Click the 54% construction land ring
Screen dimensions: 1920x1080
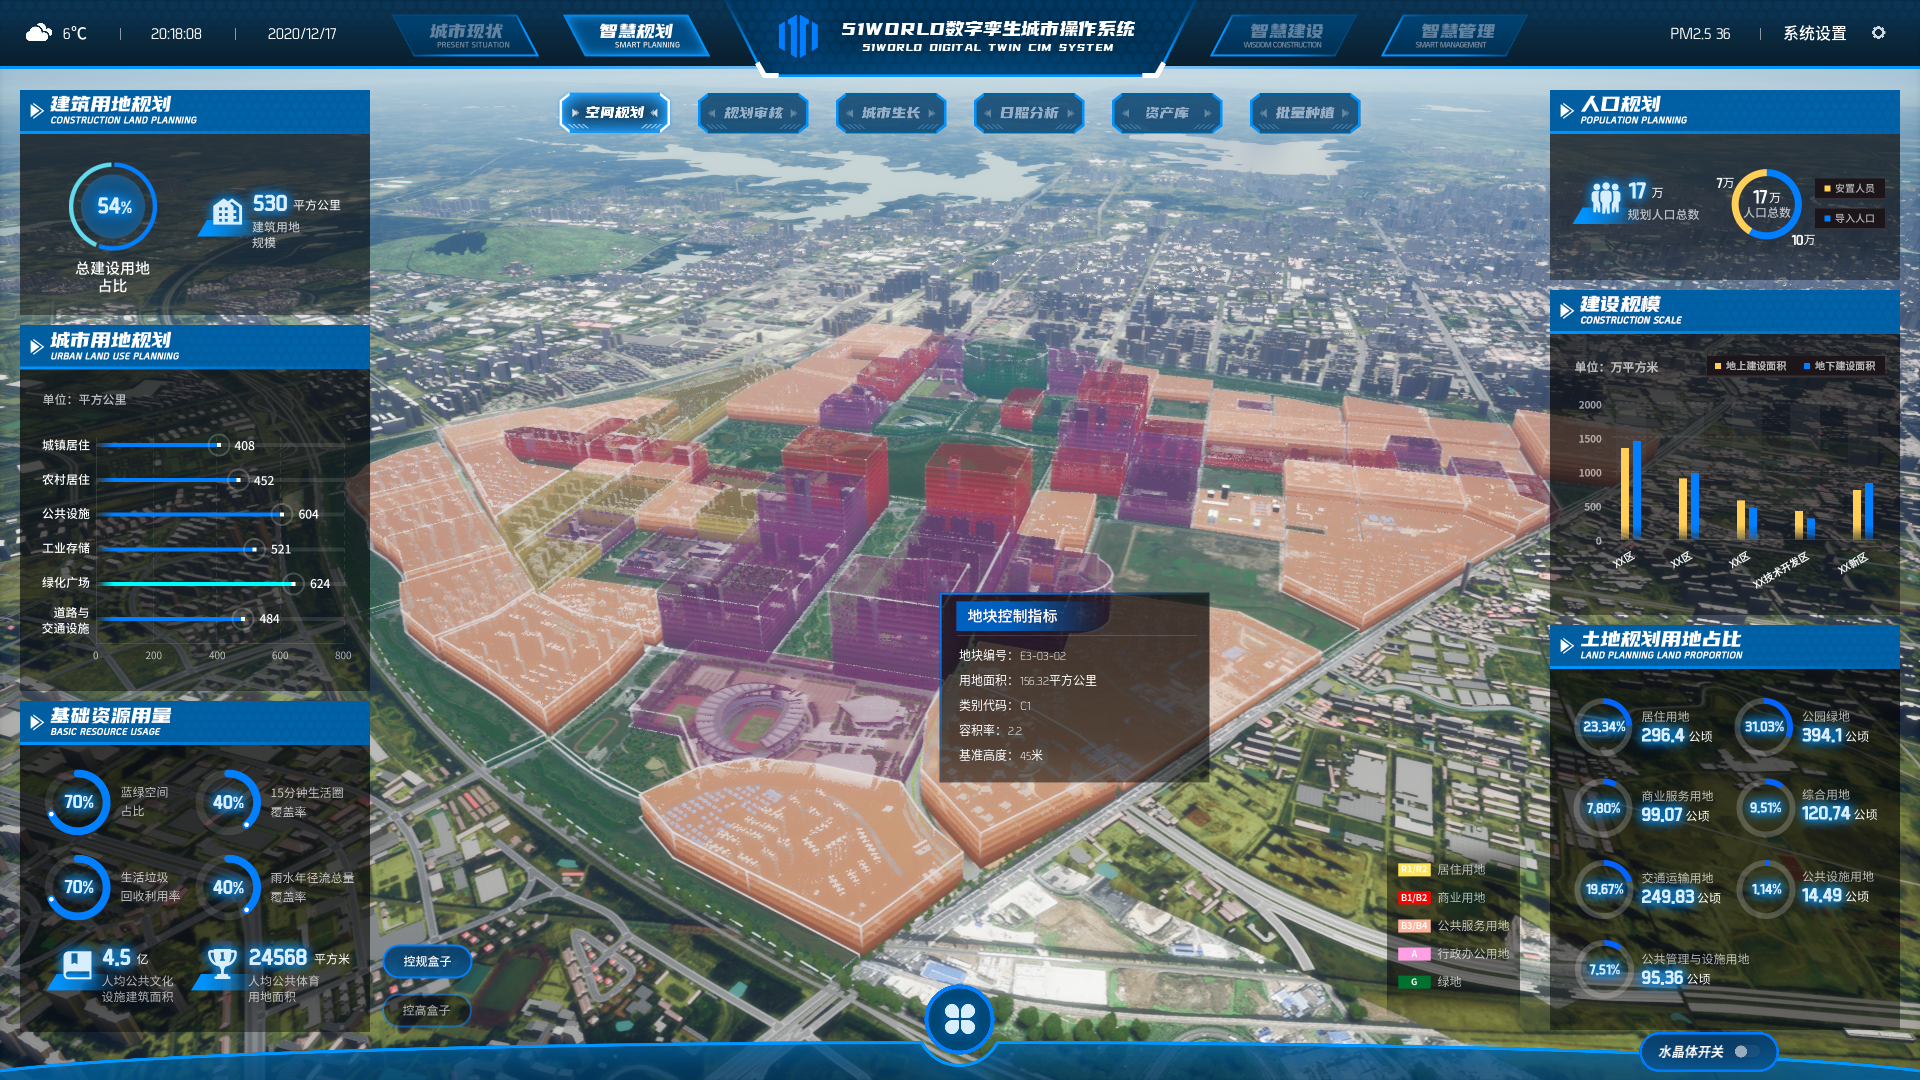click(x=113, y=207)
